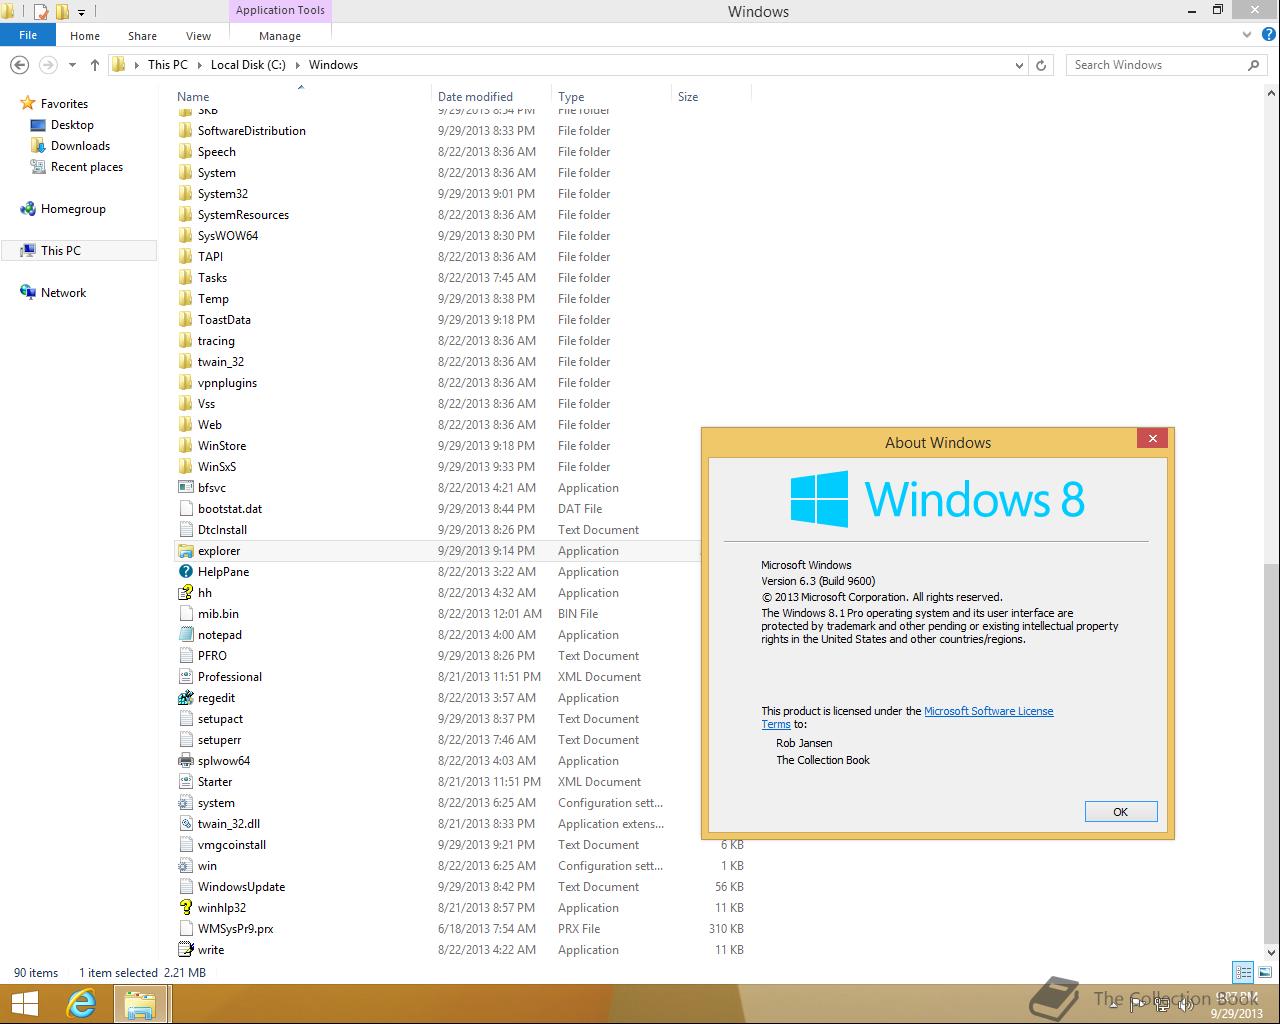This screenshot has height=1024, width=1280.
Task: Open the Home ribbon tab
Action: pyautogui.click(x=85, y=36)
